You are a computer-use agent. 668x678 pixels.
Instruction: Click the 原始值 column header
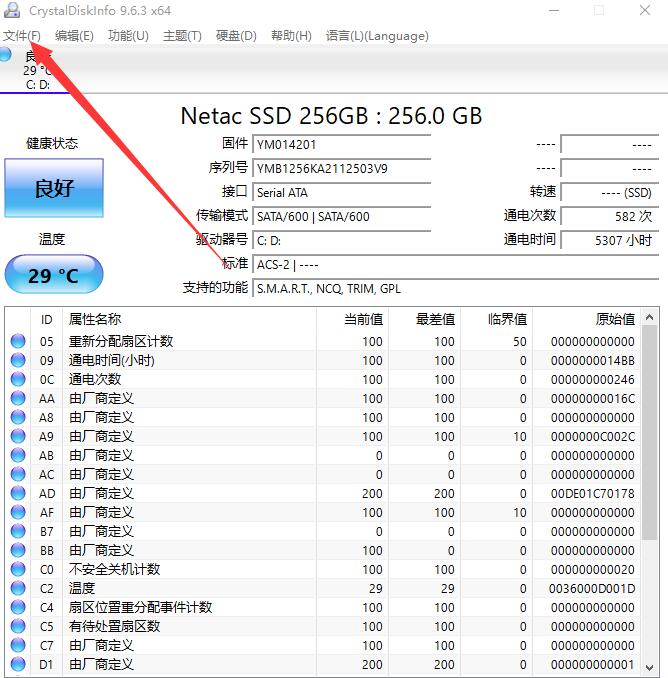[x=587, y=319]
